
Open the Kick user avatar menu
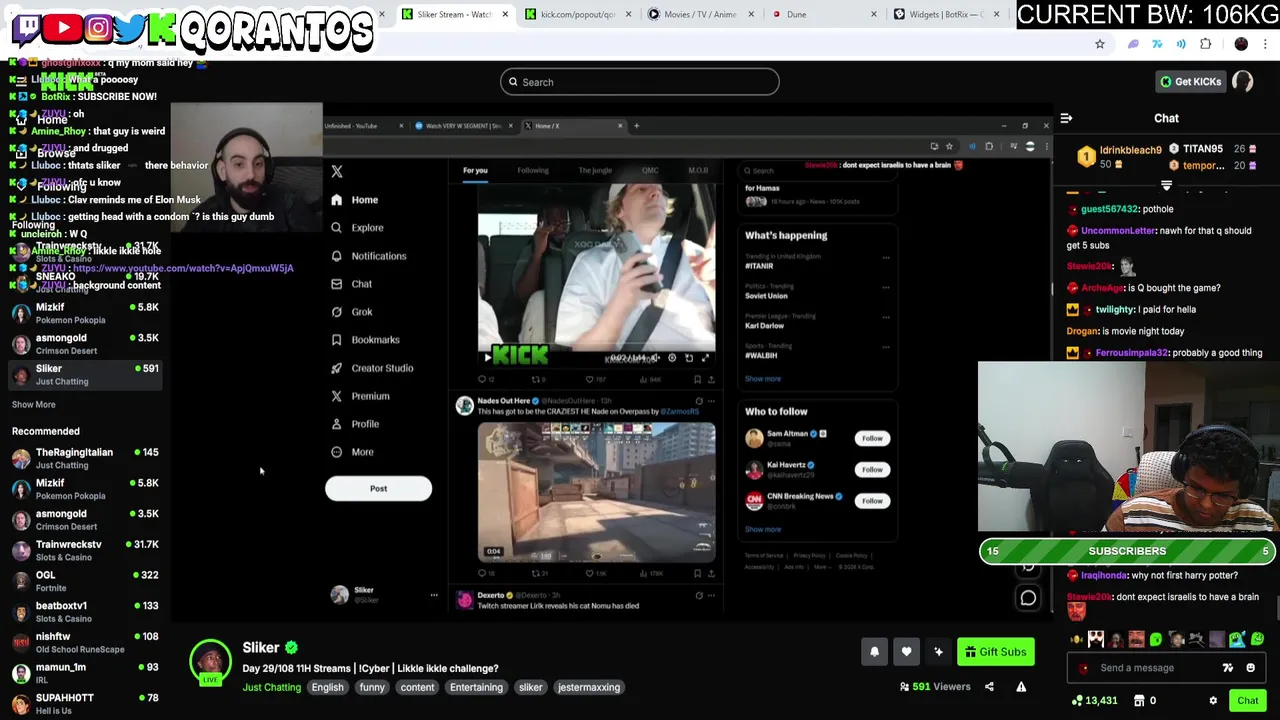pyautogui.click(x=1243, y=82)
